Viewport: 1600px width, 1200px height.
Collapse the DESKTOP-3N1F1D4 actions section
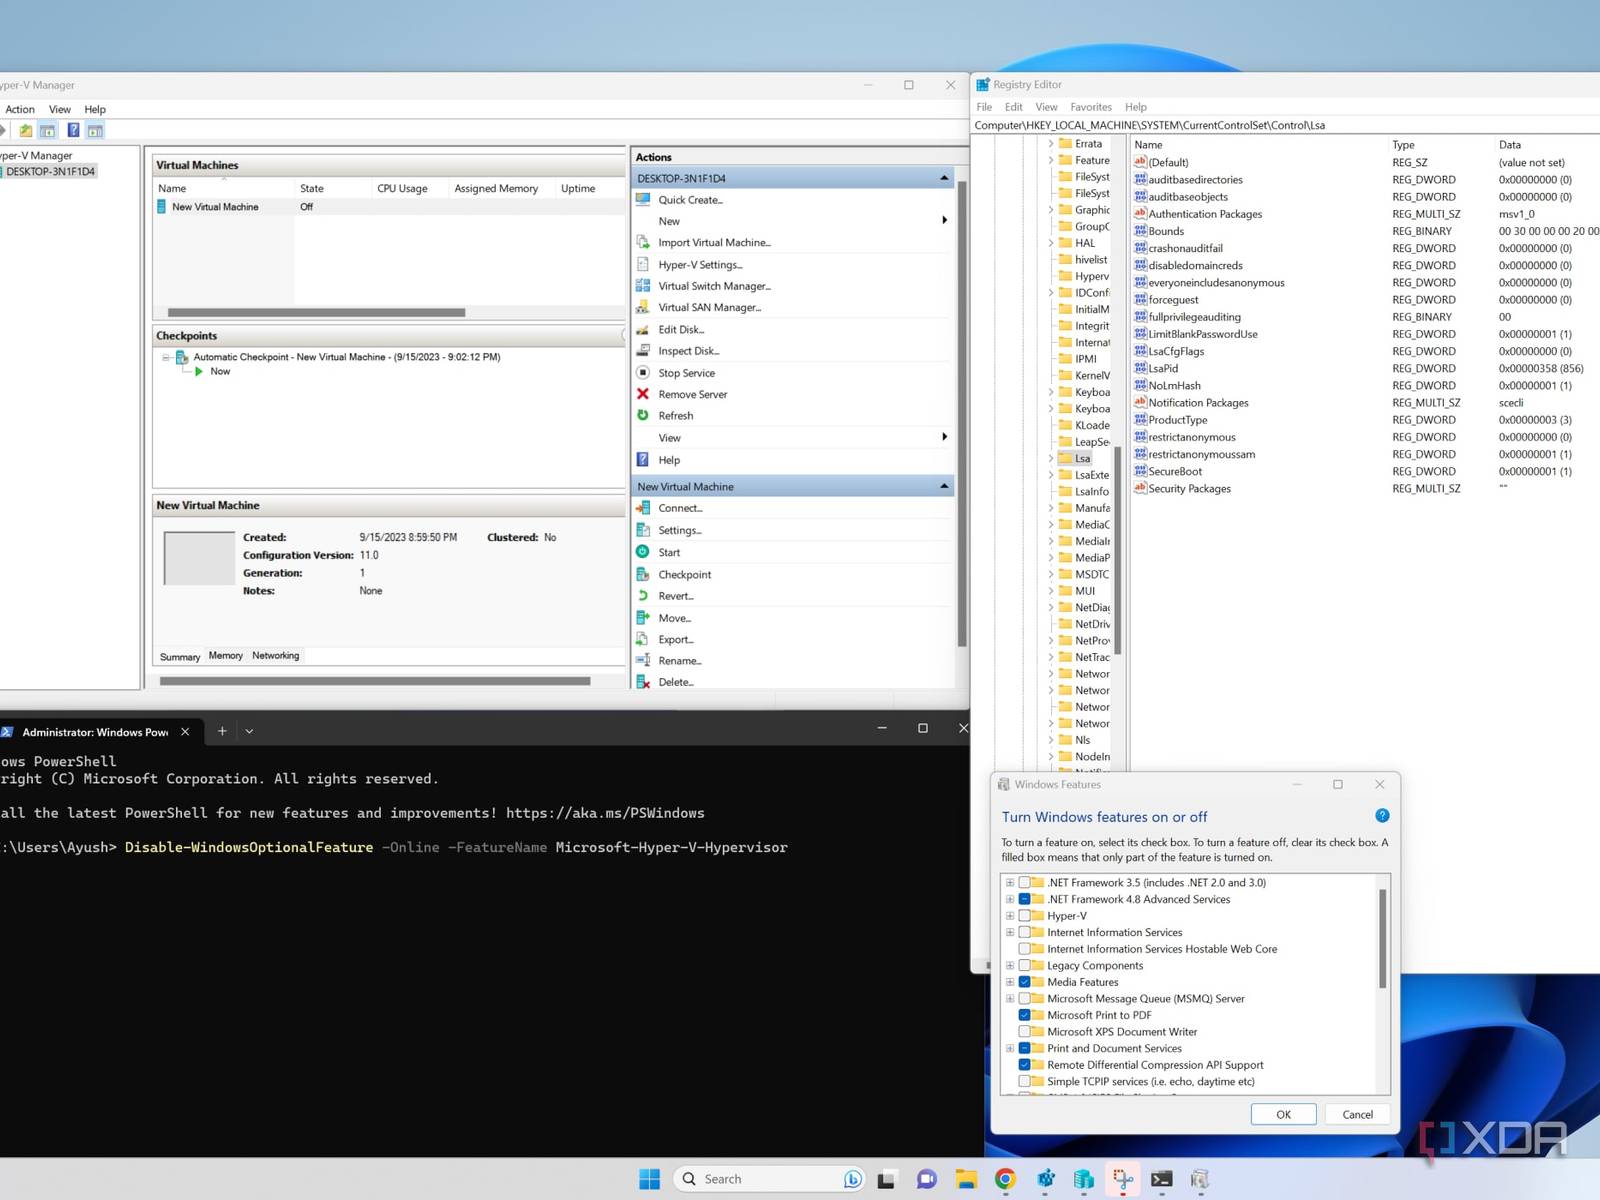943,178
